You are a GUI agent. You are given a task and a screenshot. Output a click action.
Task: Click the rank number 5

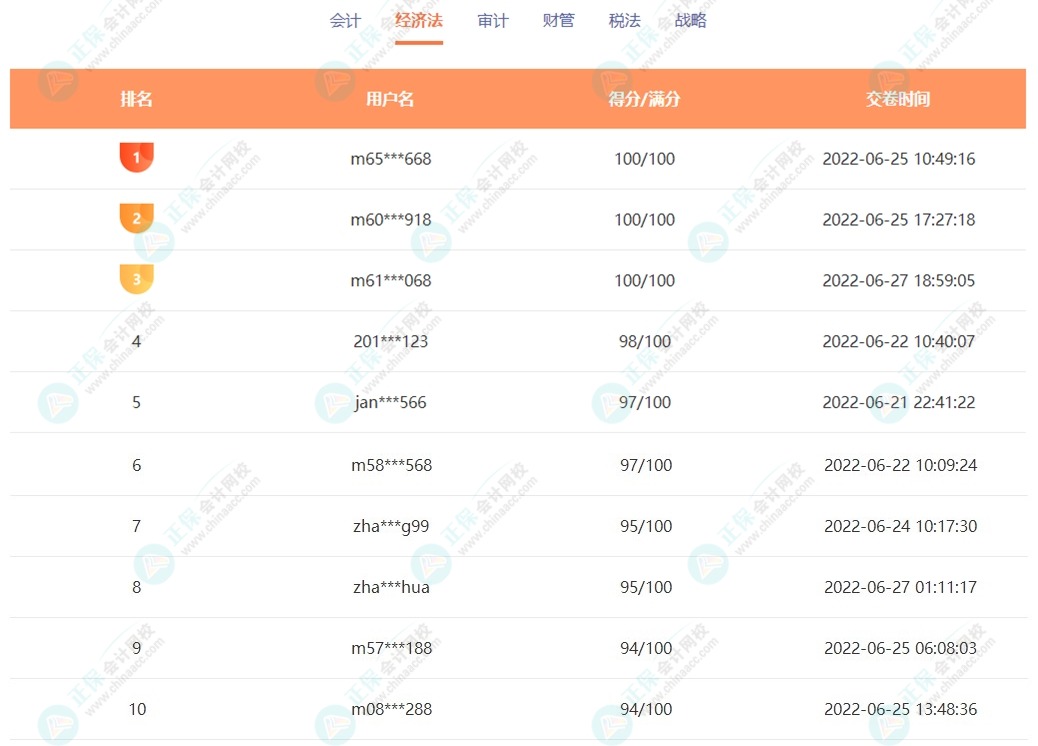point(136,402)
